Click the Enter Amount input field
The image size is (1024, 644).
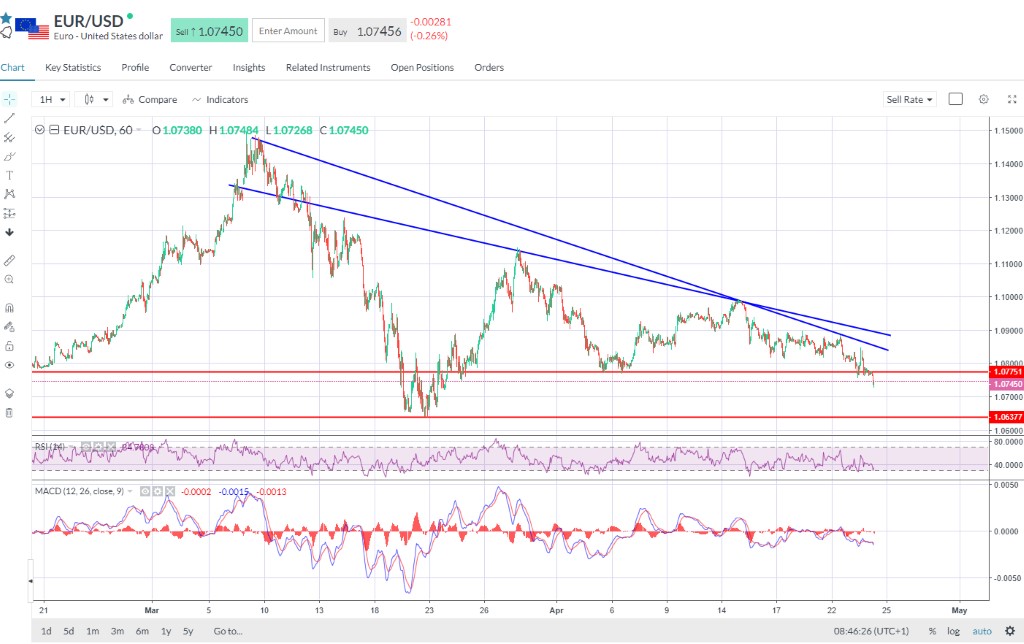288,31
